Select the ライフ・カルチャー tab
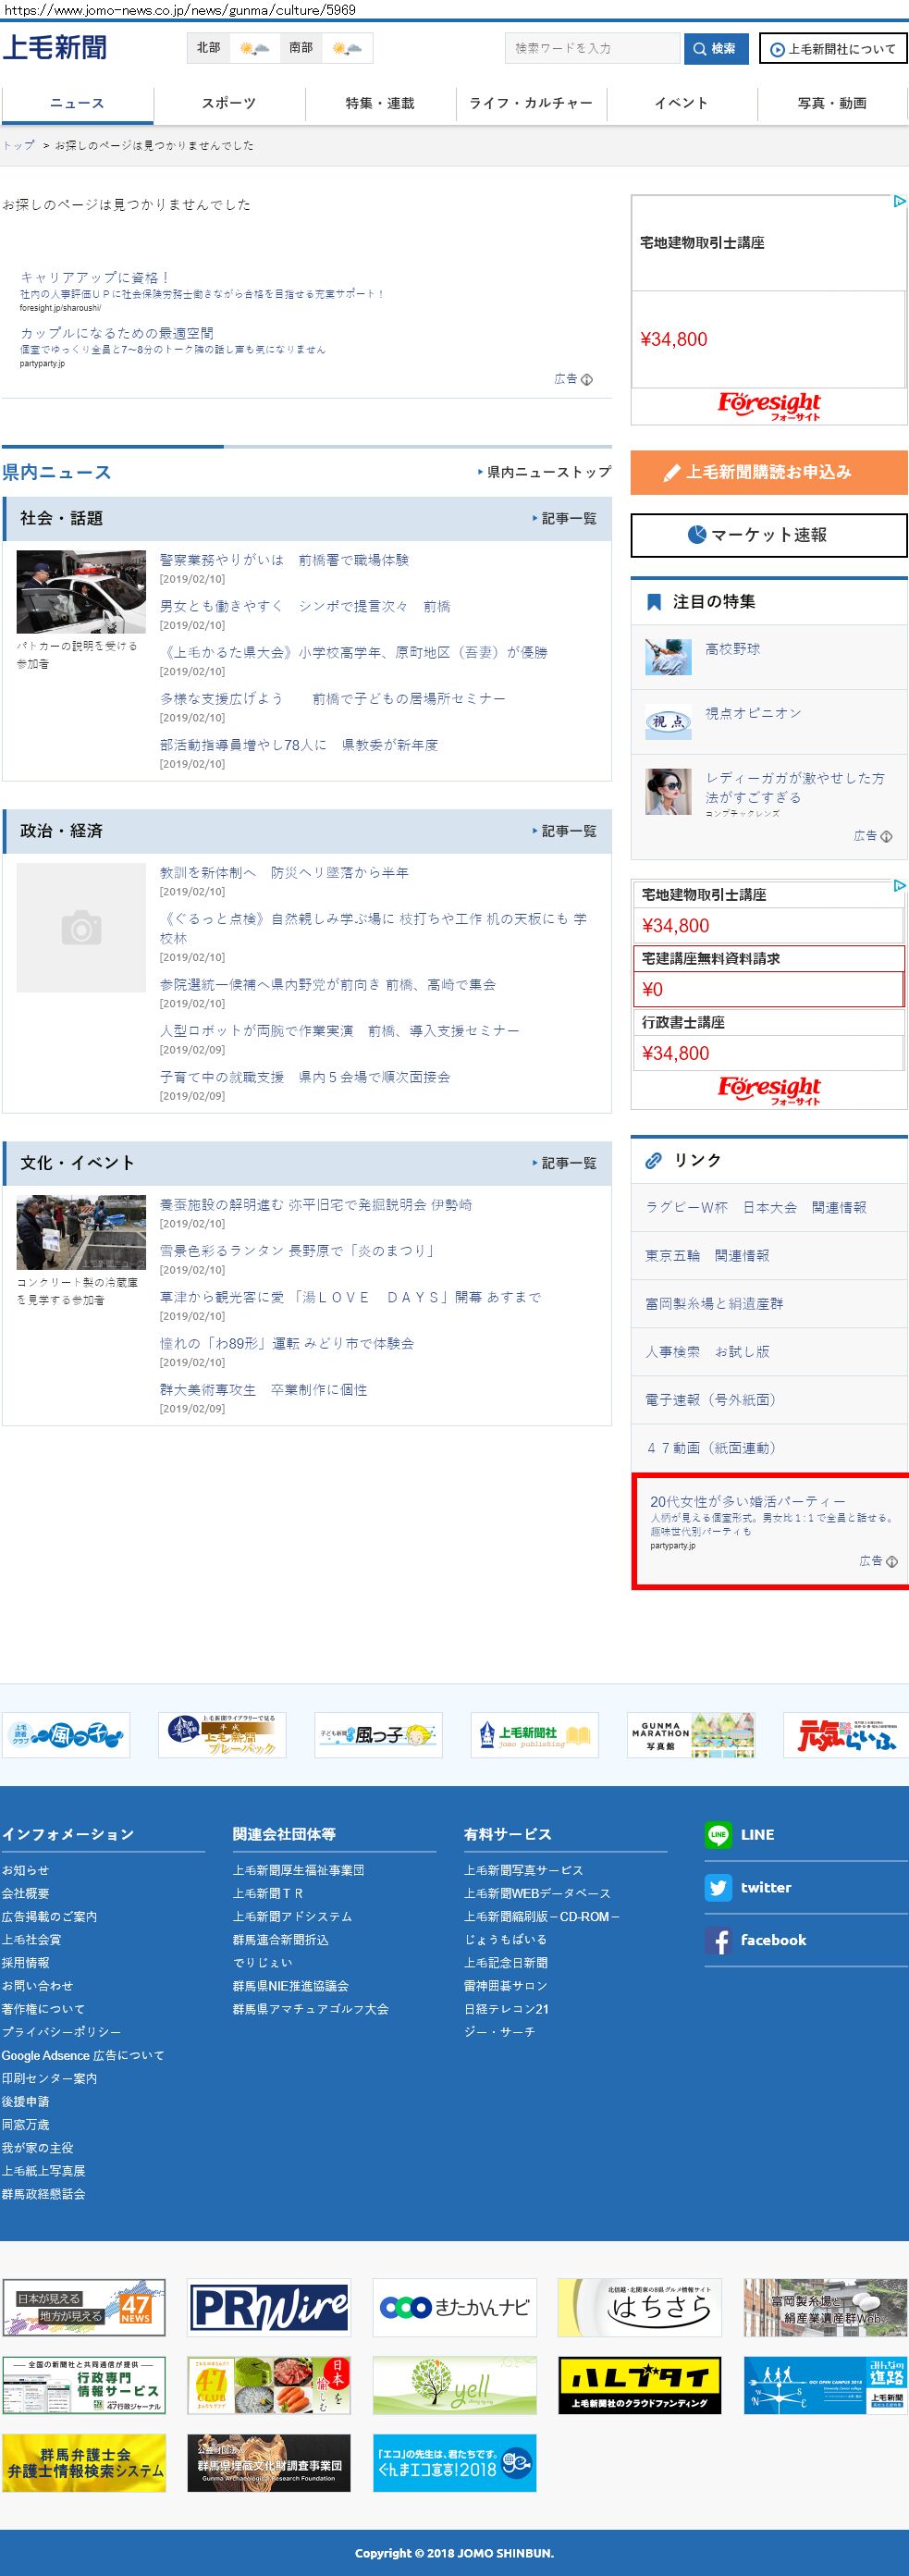This screenshot has height=2576, width=909. (x=531, y=103)
